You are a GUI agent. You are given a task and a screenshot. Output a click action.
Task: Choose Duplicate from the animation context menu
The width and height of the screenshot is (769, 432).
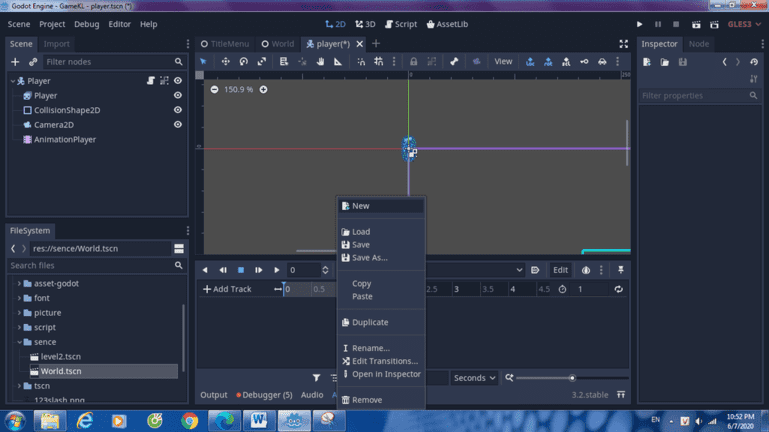[369, 323]
